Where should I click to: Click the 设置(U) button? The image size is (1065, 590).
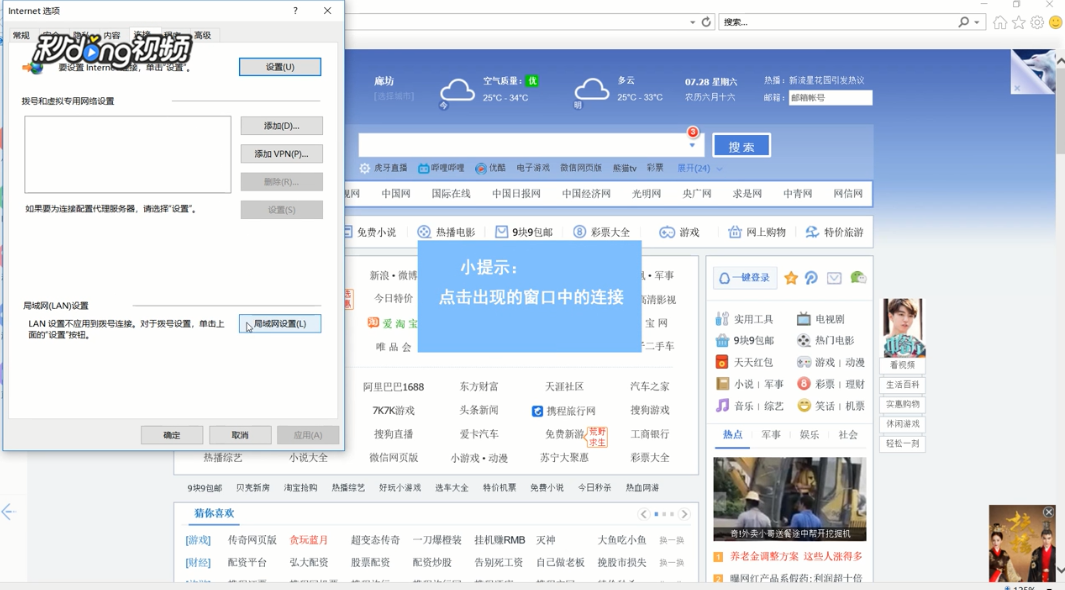tap(280, 67)
